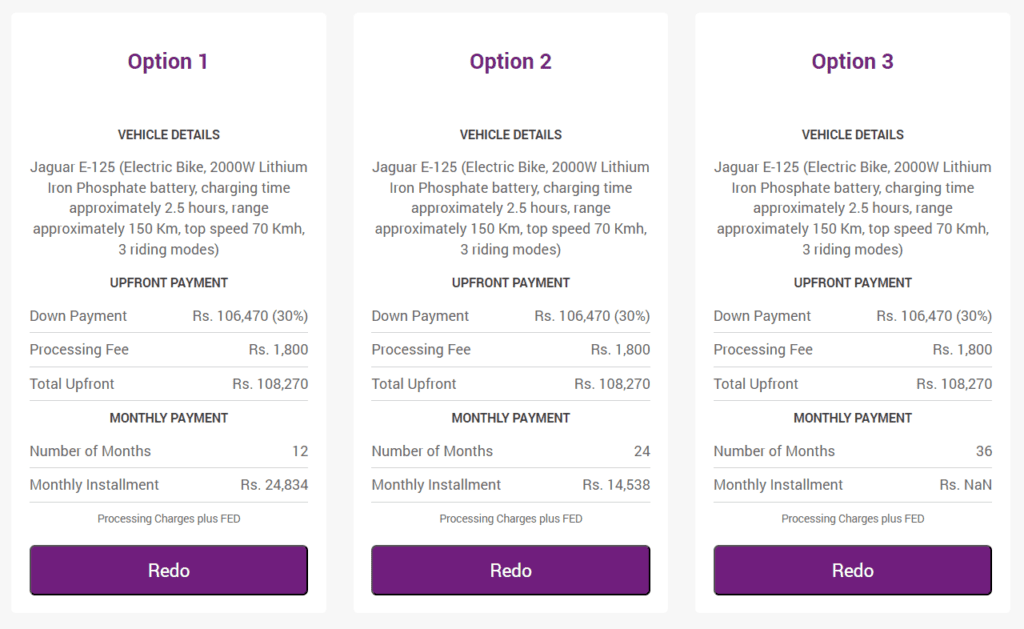The width and height of the screenshot is (1024, 629).
Task: Click the Rs. 24,834 monthly installment amount
Action: pos(274,485)
